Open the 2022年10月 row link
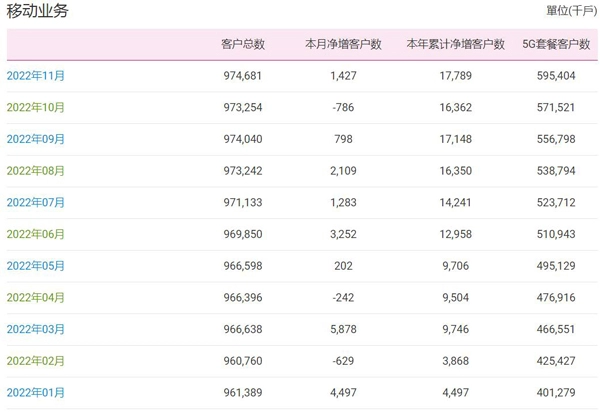This screenshot has height=412, width=600. (x=36, y=107)
